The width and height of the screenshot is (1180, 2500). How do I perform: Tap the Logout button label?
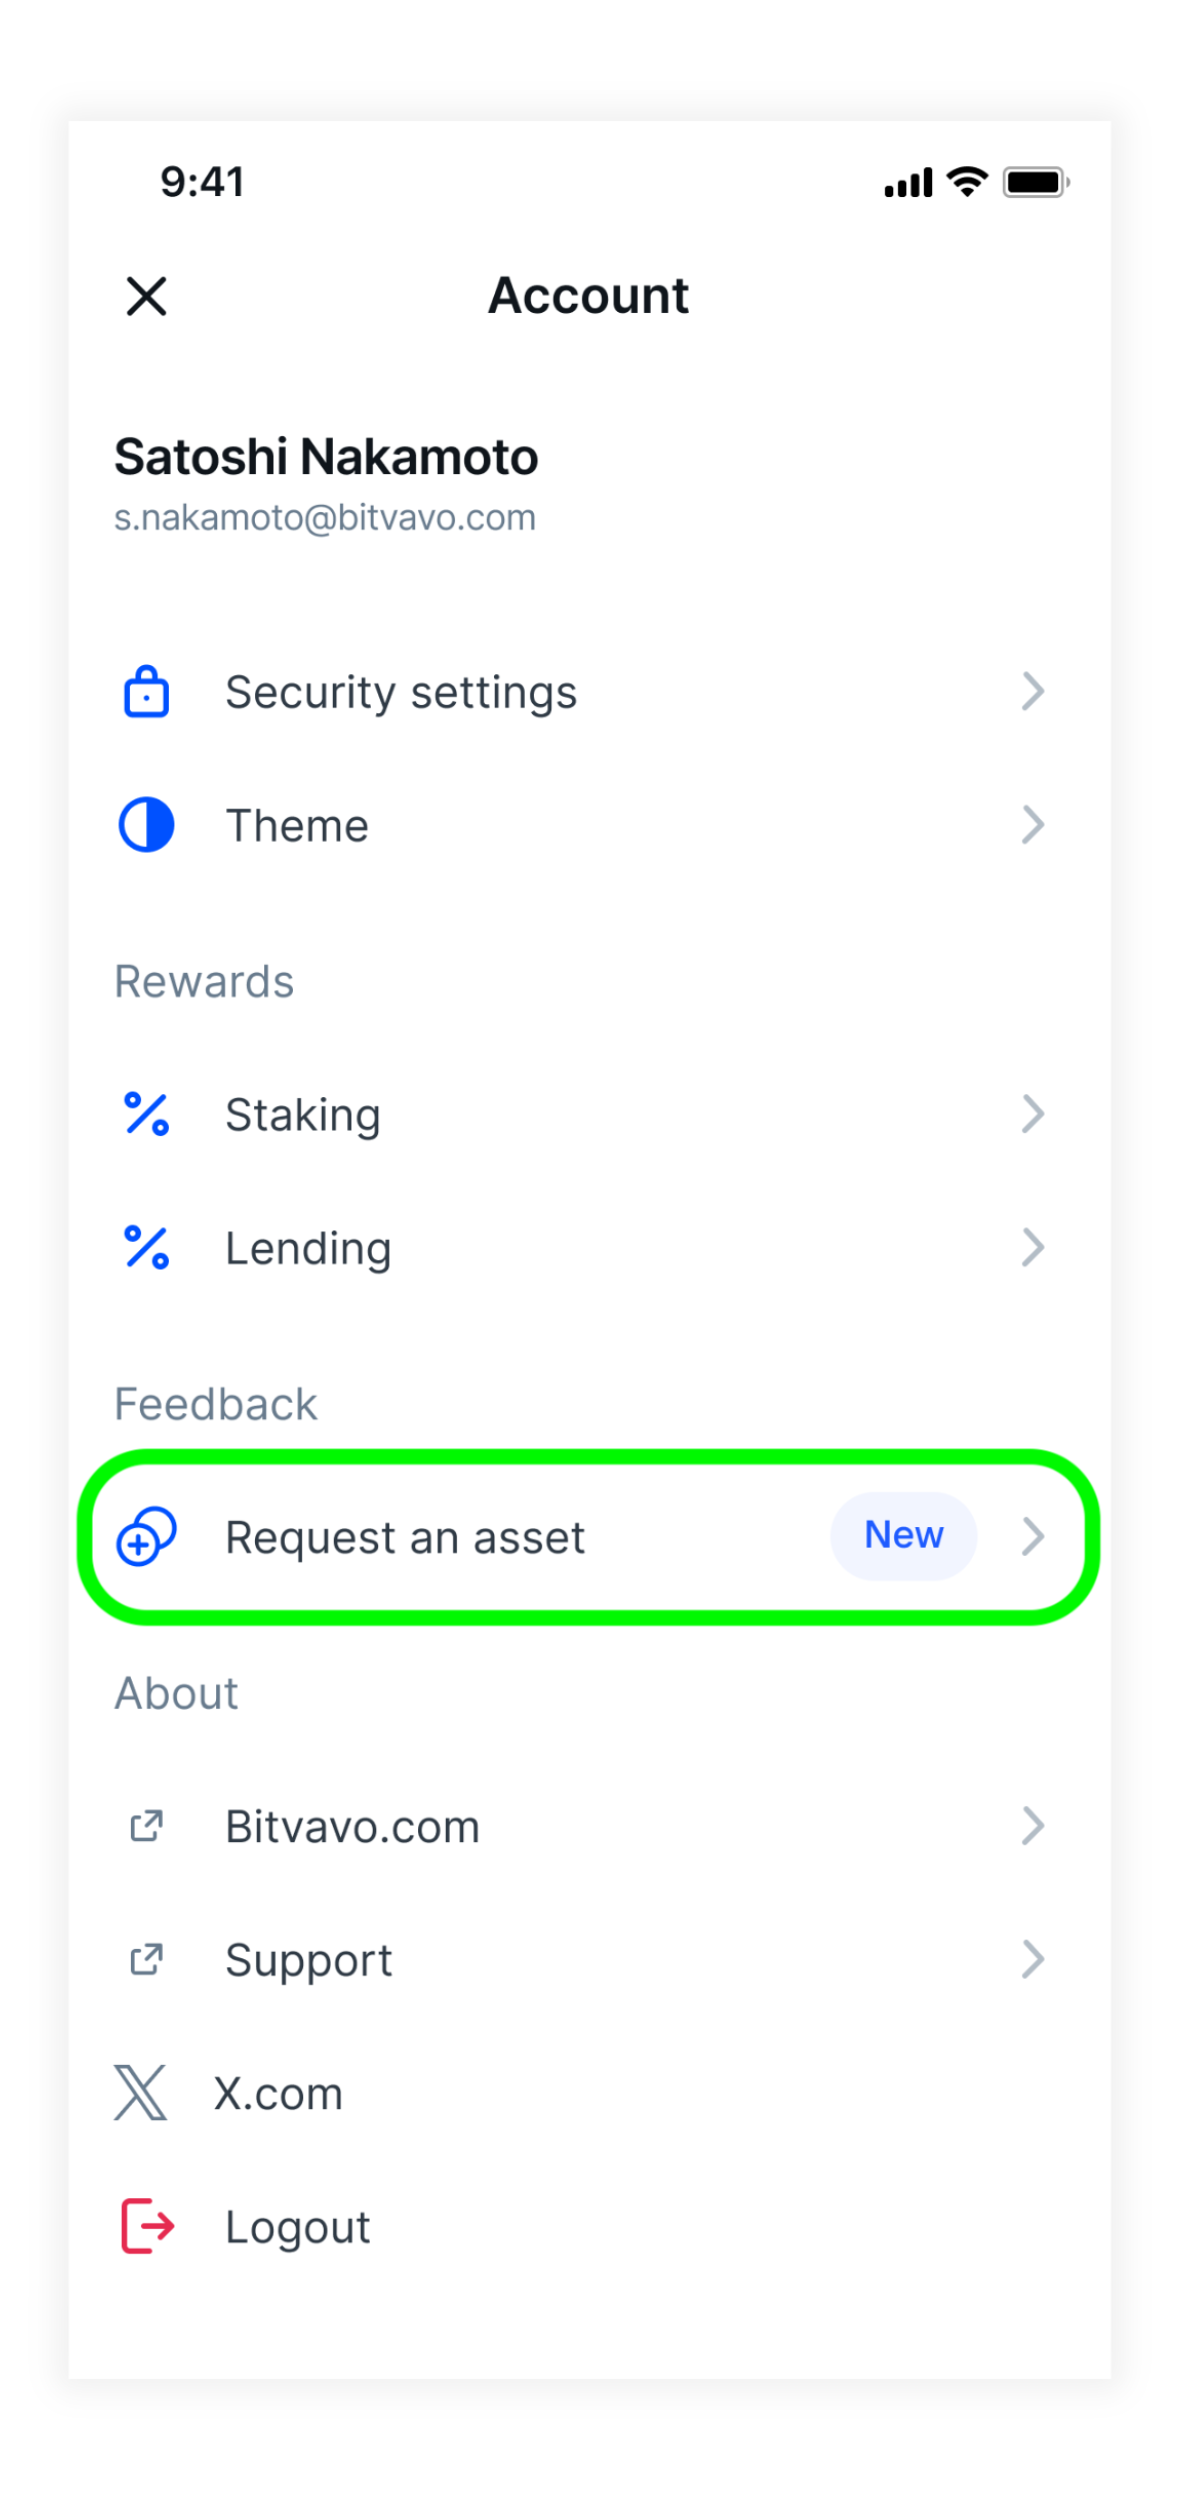click(298, 2228)
